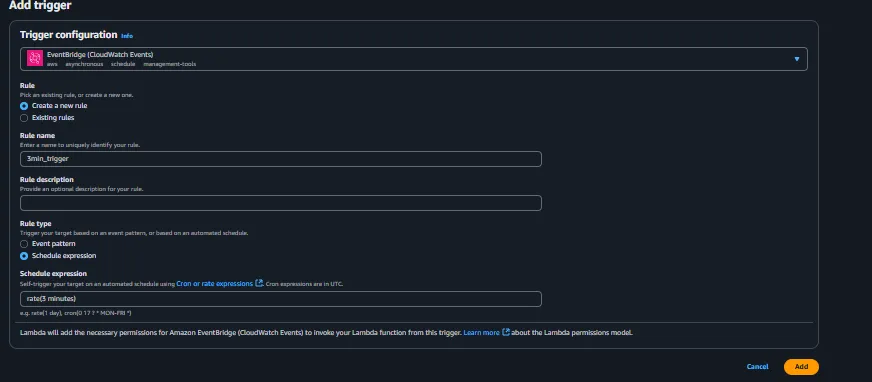Click the 'management-tools' tag text

point(170,64)
